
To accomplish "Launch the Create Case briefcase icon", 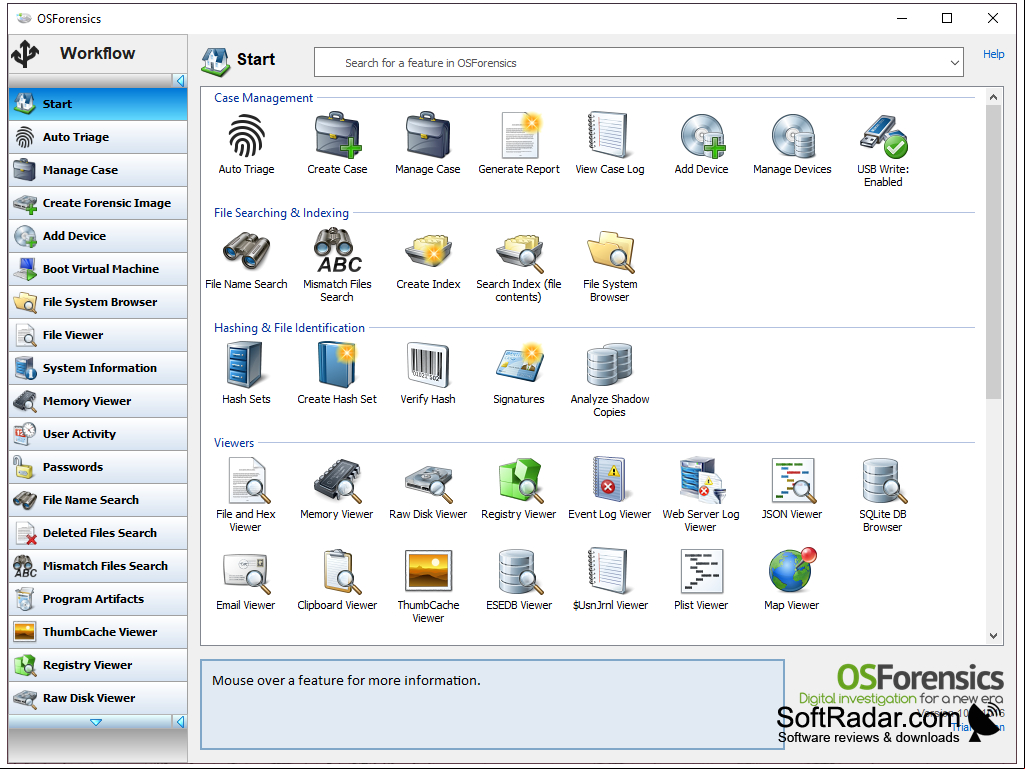I will coord(337,144).
